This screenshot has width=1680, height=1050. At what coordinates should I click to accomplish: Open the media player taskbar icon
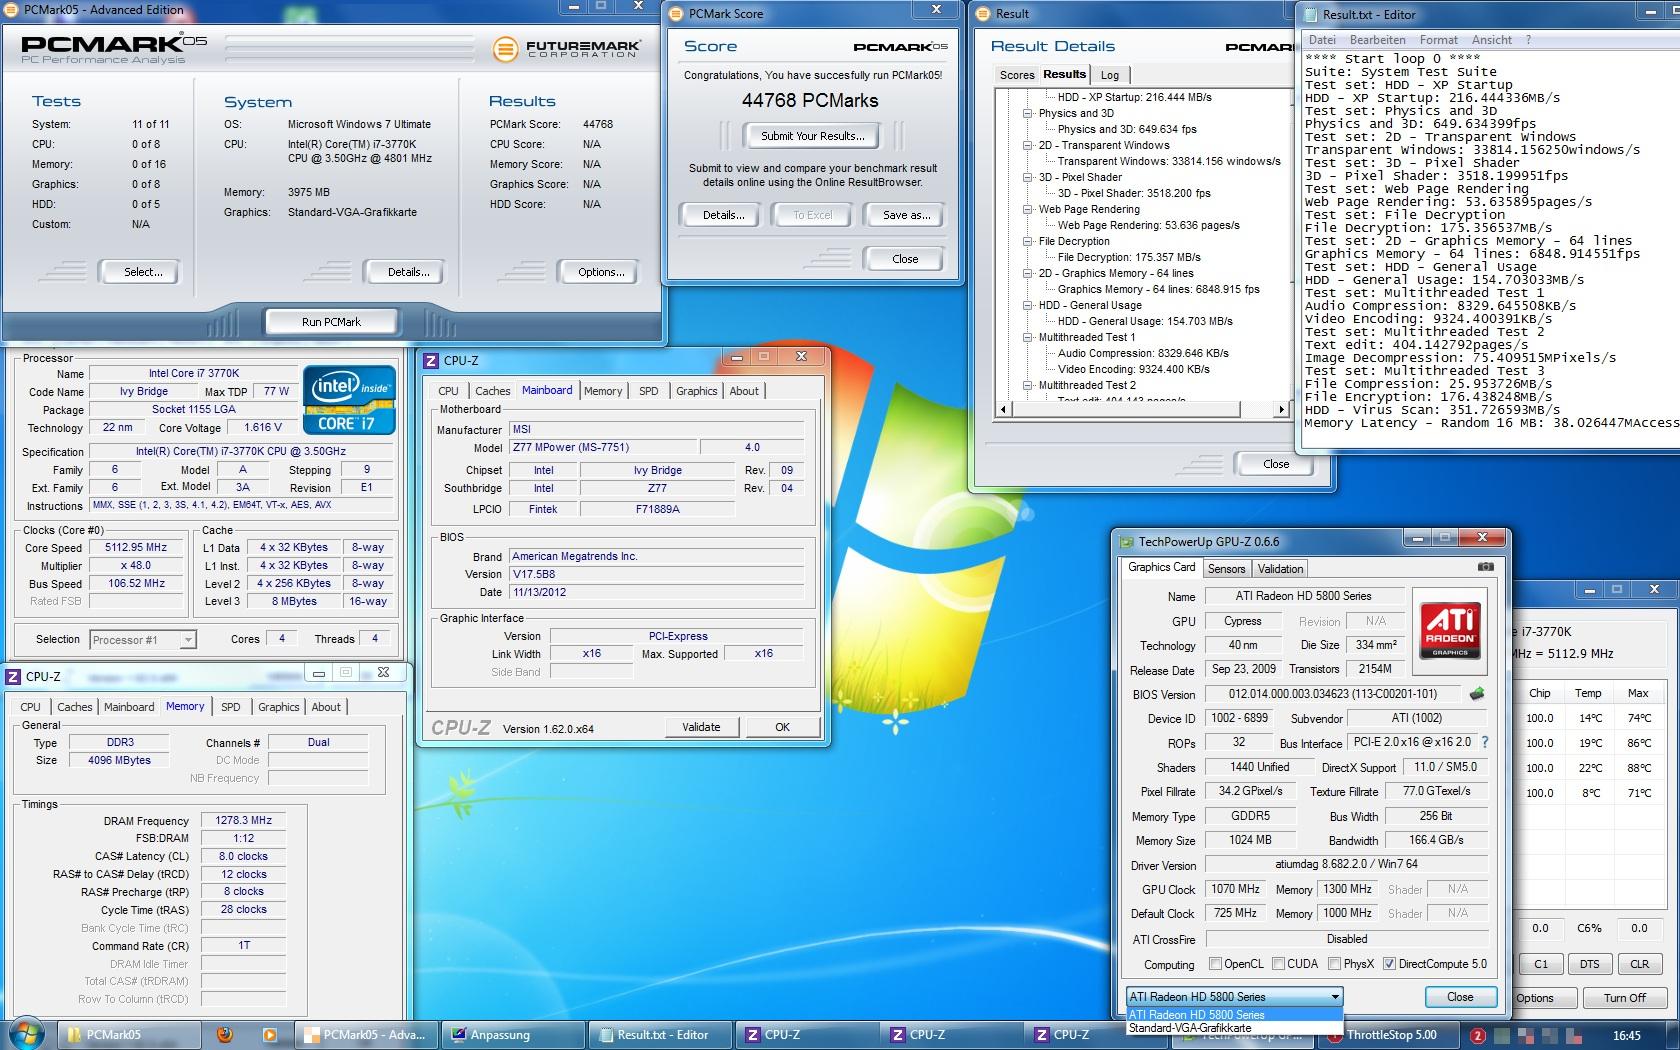pyautogui.click(x=269, y=1035)
